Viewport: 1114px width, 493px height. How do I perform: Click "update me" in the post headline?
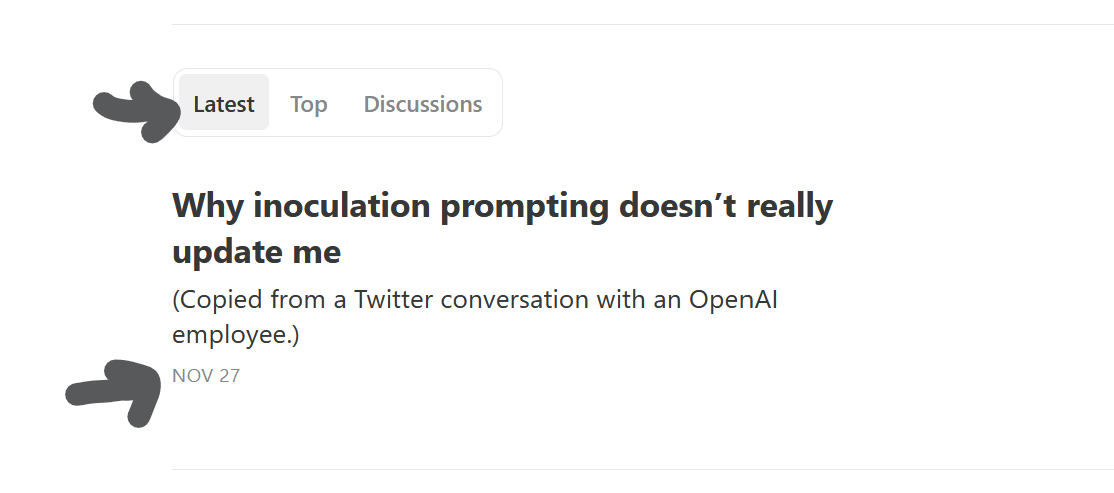[x=257, y=253]
